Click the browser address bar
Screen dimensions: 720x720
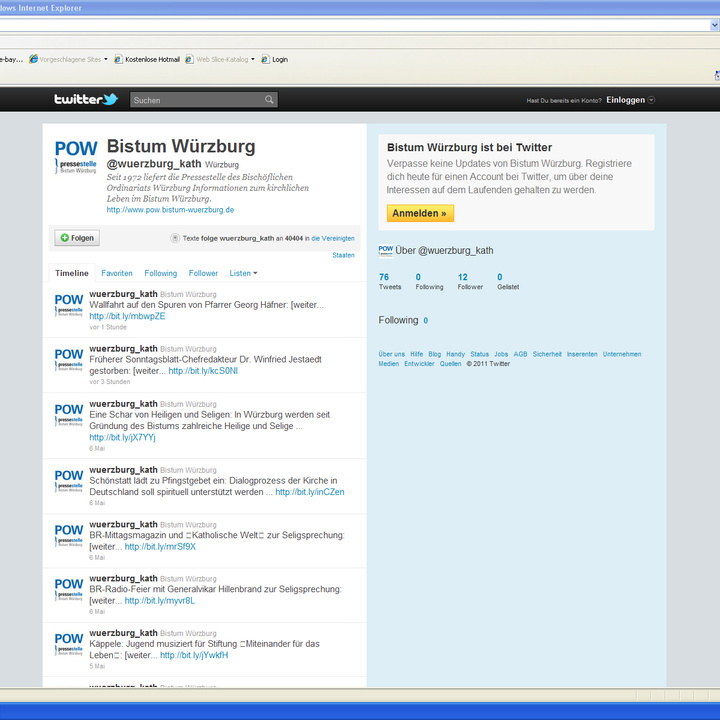pyautogui.click(x=354, y=25)
